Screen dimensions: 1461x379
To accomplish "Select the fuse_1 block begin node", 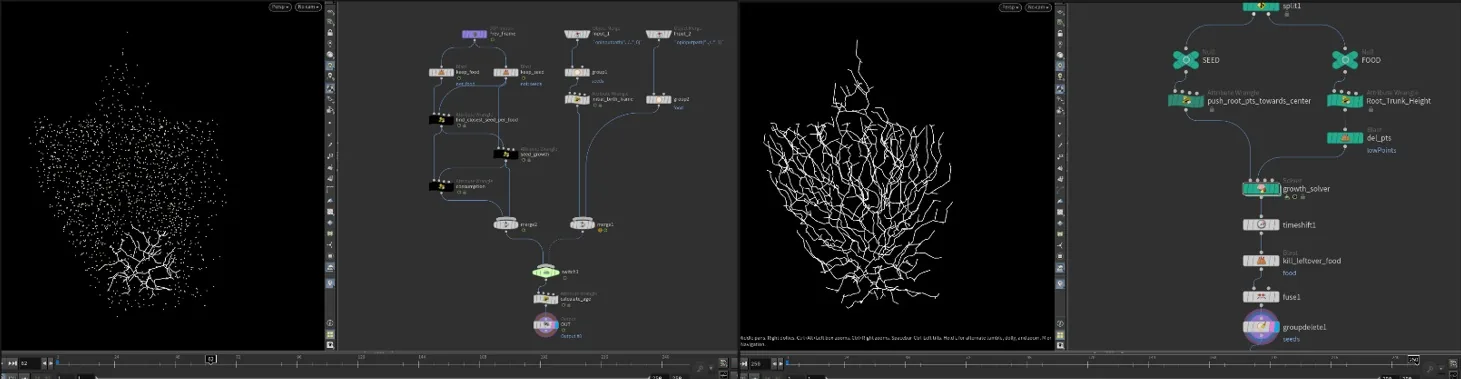I will tap(577, 35).
